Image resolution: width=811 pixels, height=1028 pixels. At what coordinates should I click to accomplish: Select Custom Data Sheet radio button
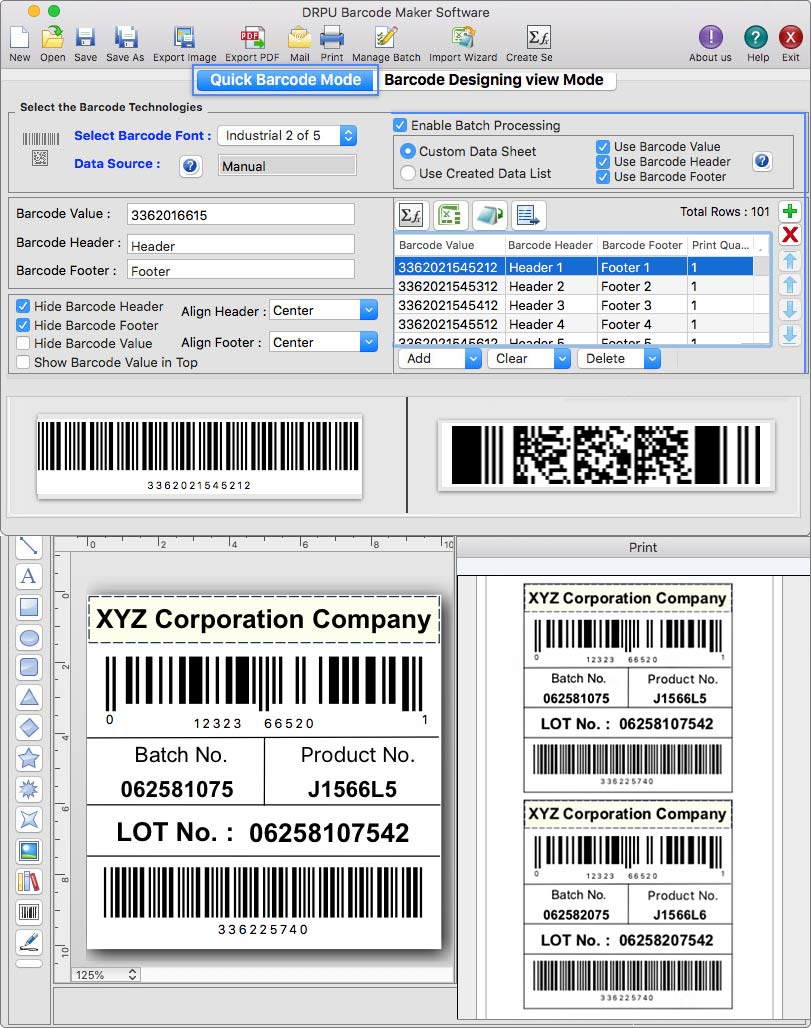[407, 151]
